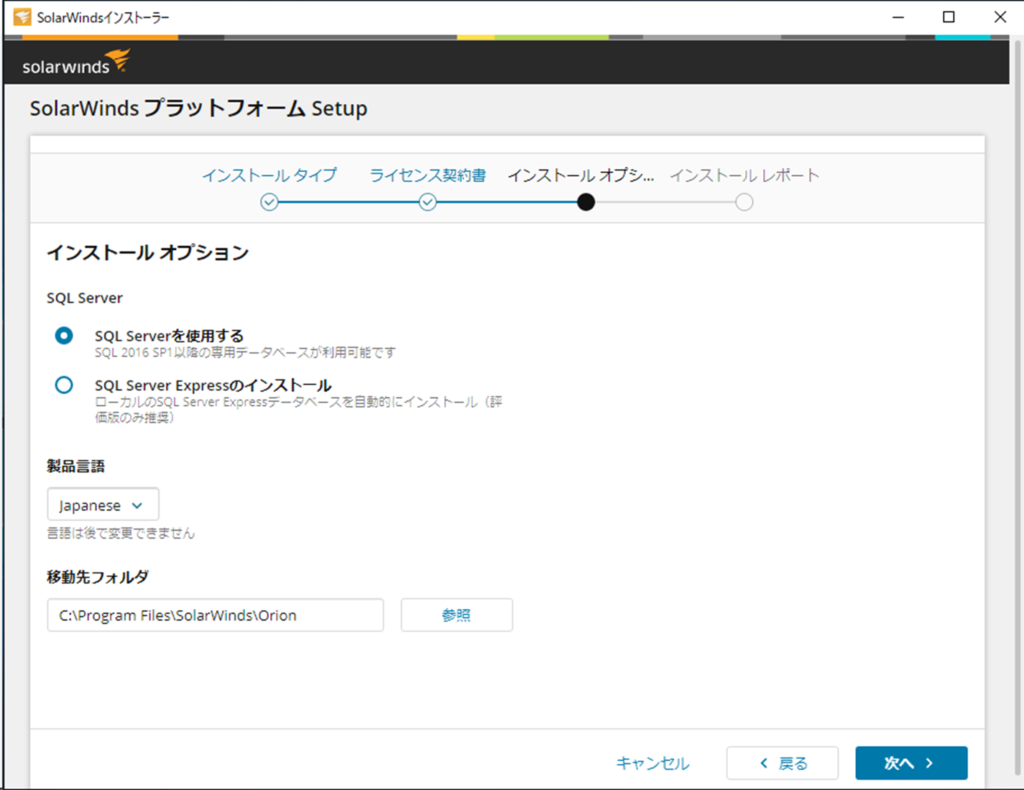
Task: Click the checkmark circle under インストール タイプ
Action: pyautogui.click(x=269, y=202)
